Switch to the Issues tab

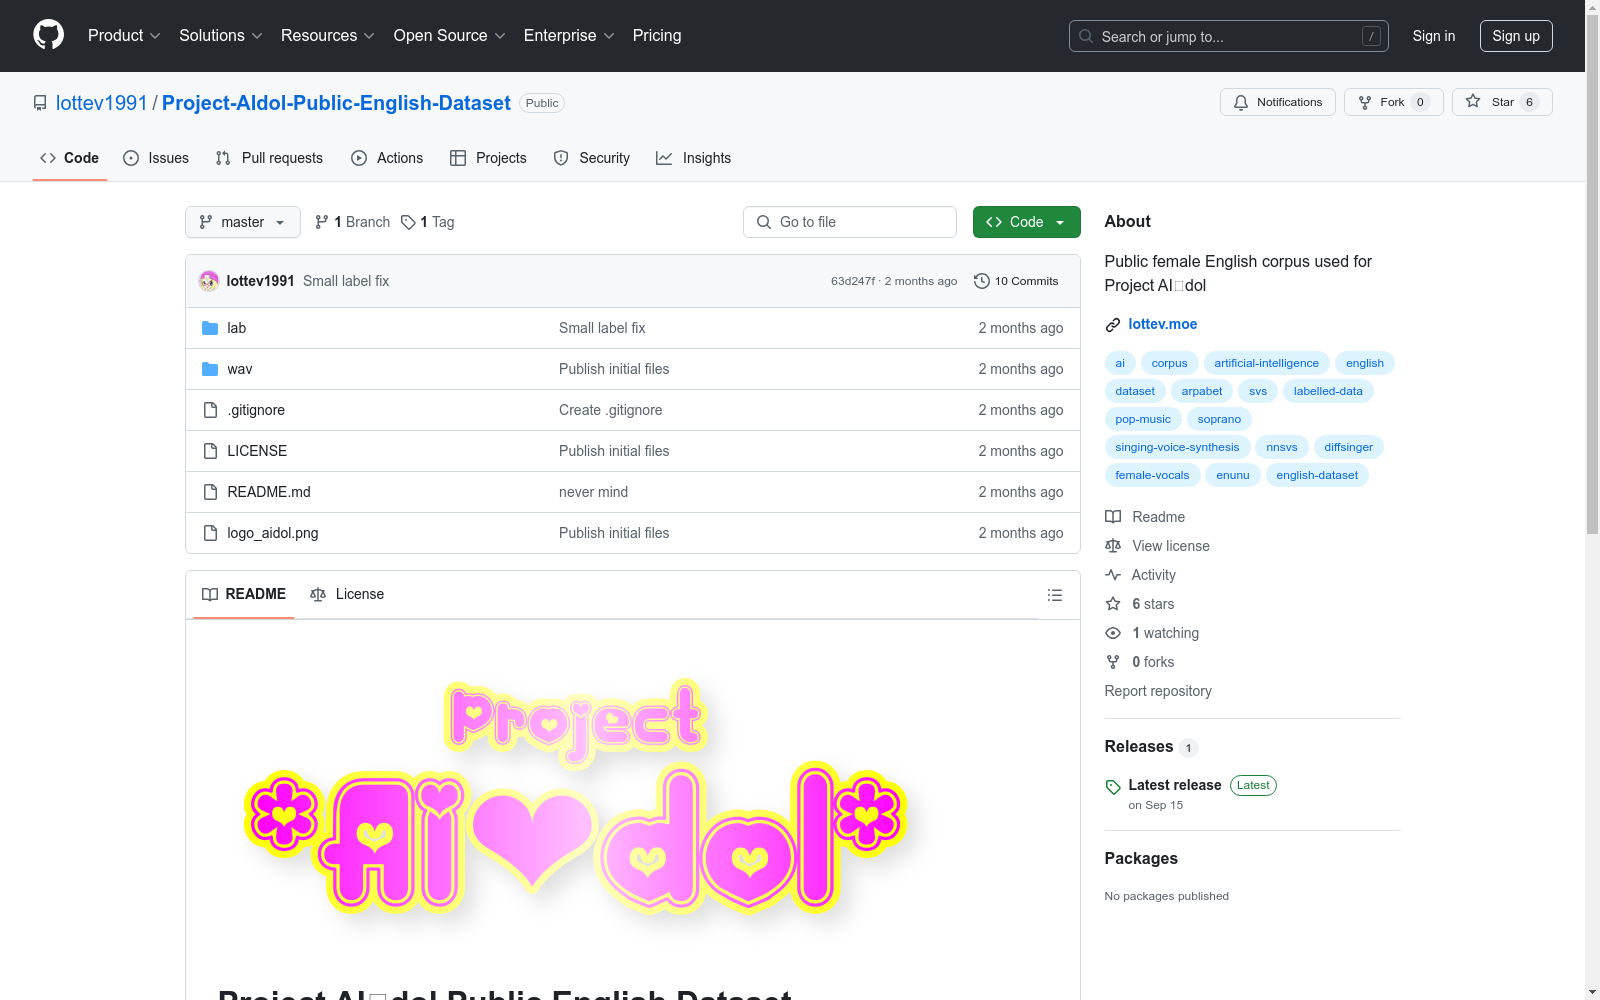click(x=156, y=158)
